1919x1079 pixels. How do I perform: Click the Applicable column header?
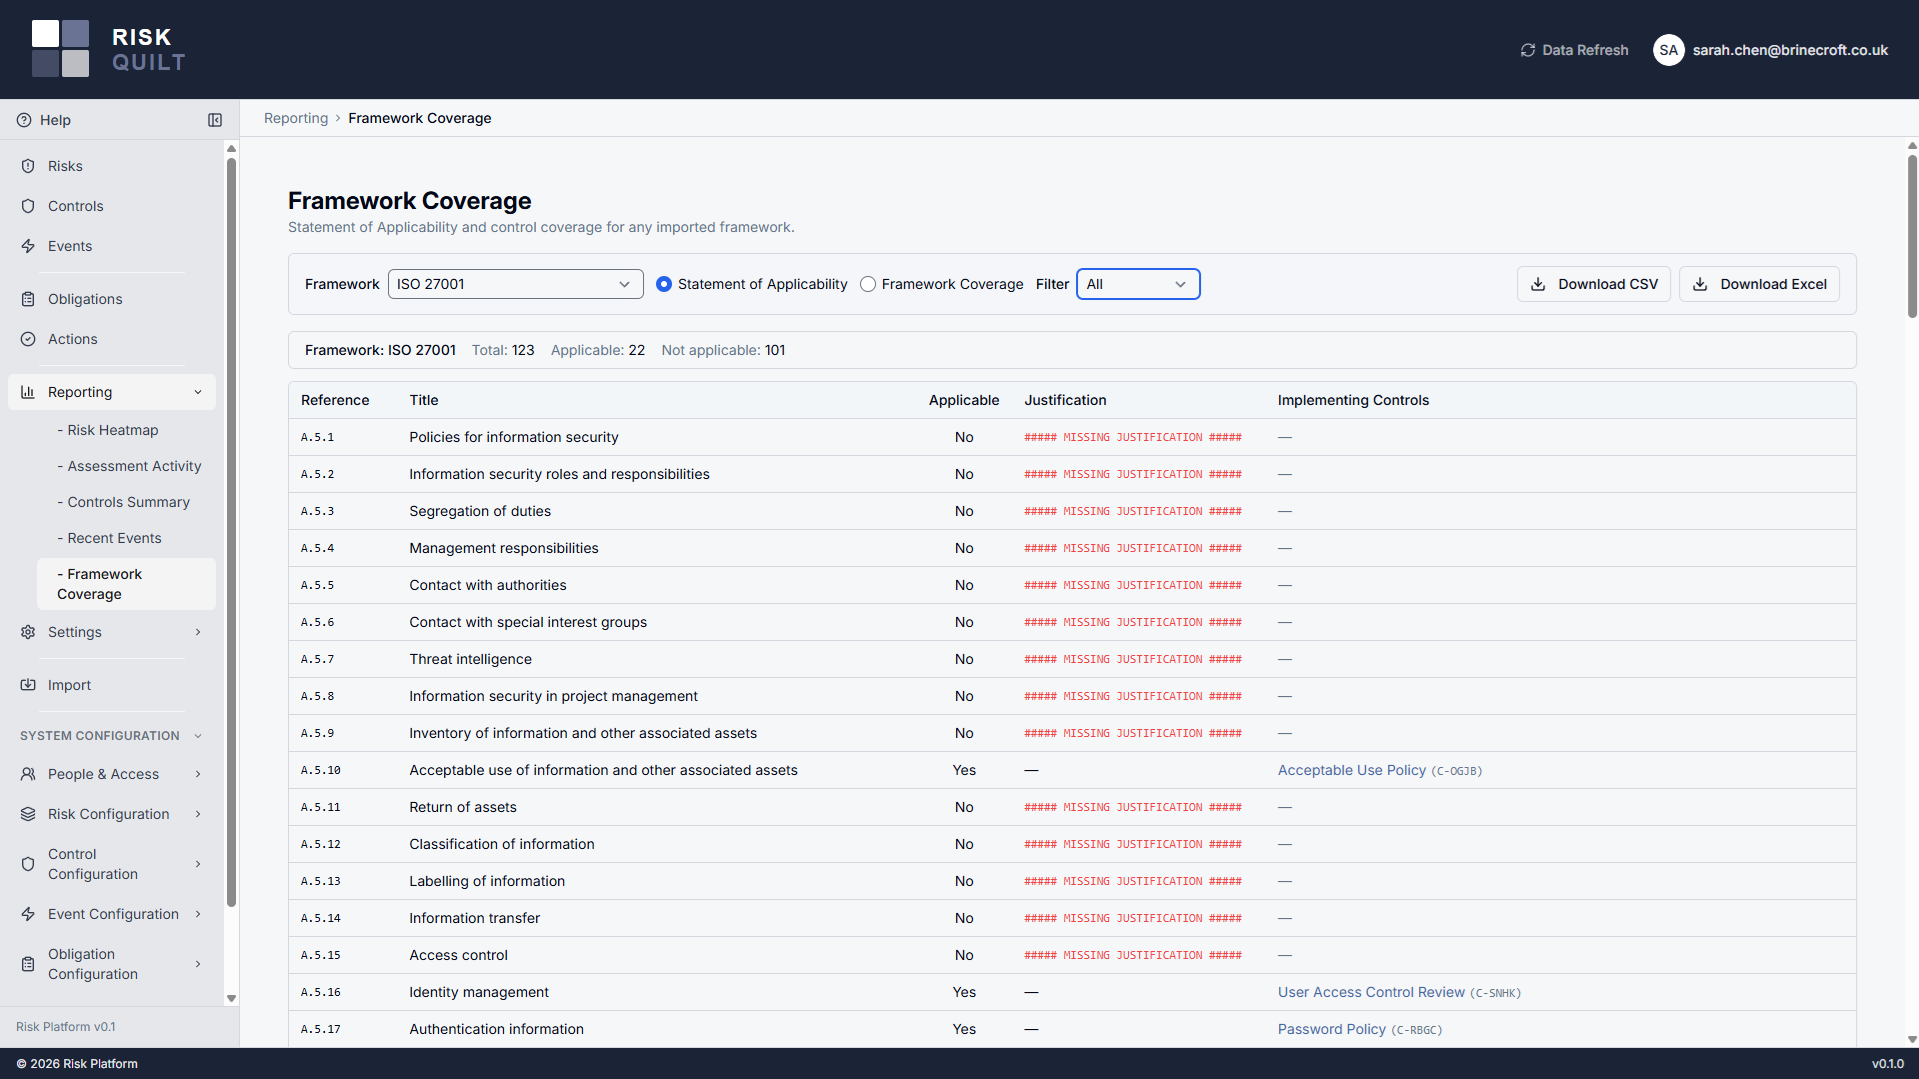(963, 400)
